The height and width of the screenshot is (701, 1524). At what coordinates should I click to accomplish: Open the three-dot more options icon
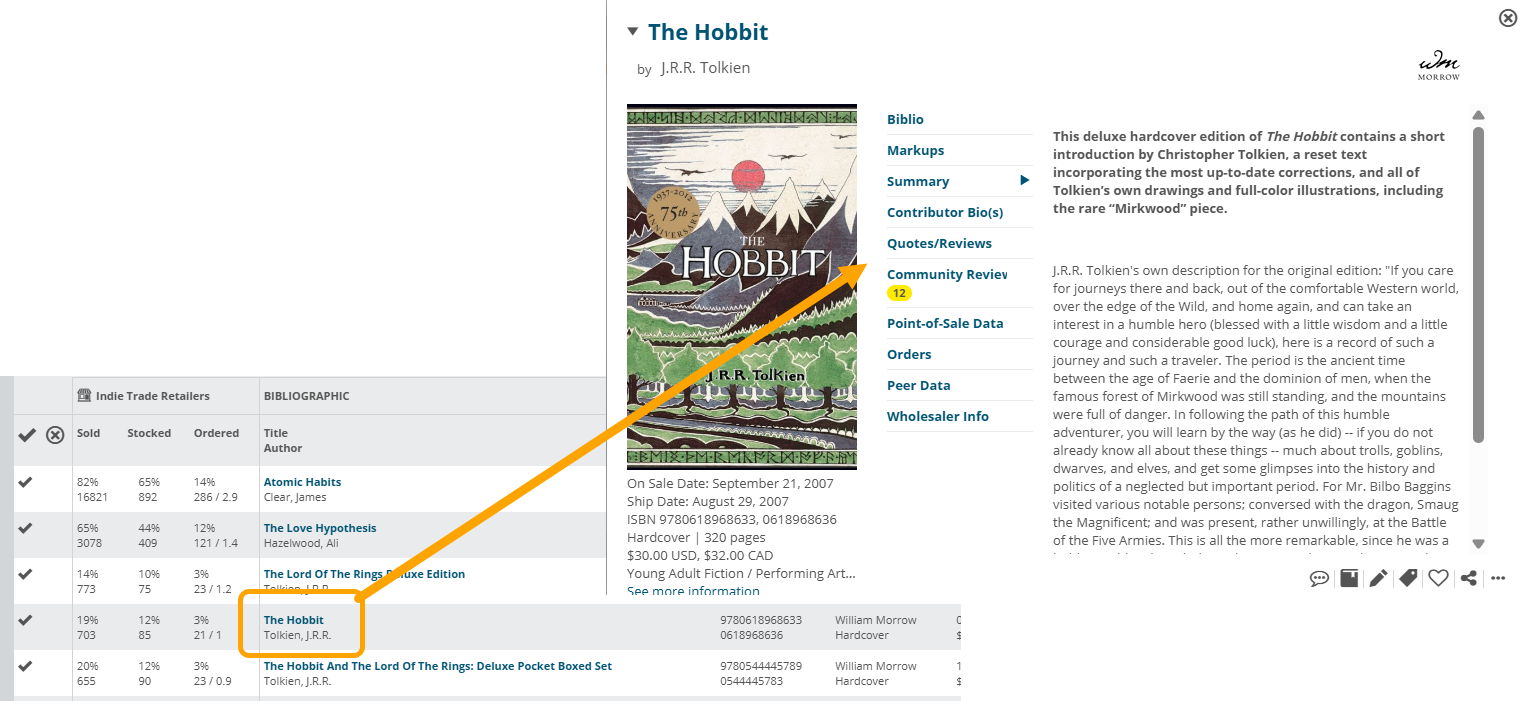tap(1497, 578)
